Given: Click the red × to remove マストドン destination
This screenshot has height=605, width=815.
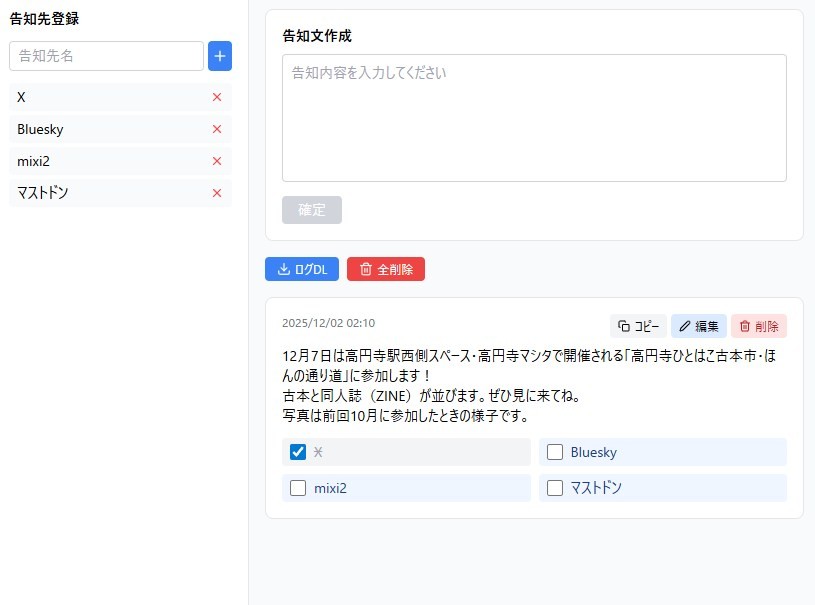Looking at the screenshot, I should pos(217,193).
